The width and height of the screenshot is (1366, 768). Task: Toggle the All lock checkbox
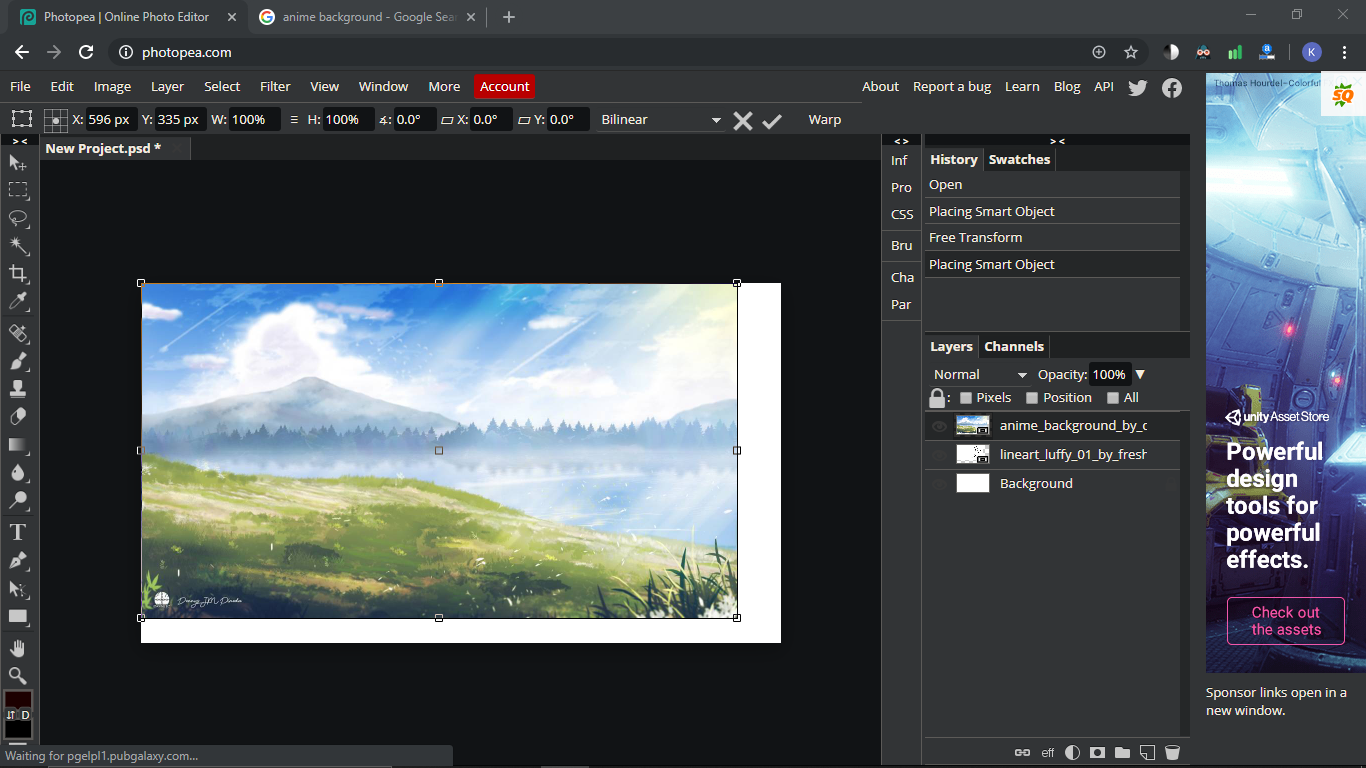click(x=1113, y=398)
